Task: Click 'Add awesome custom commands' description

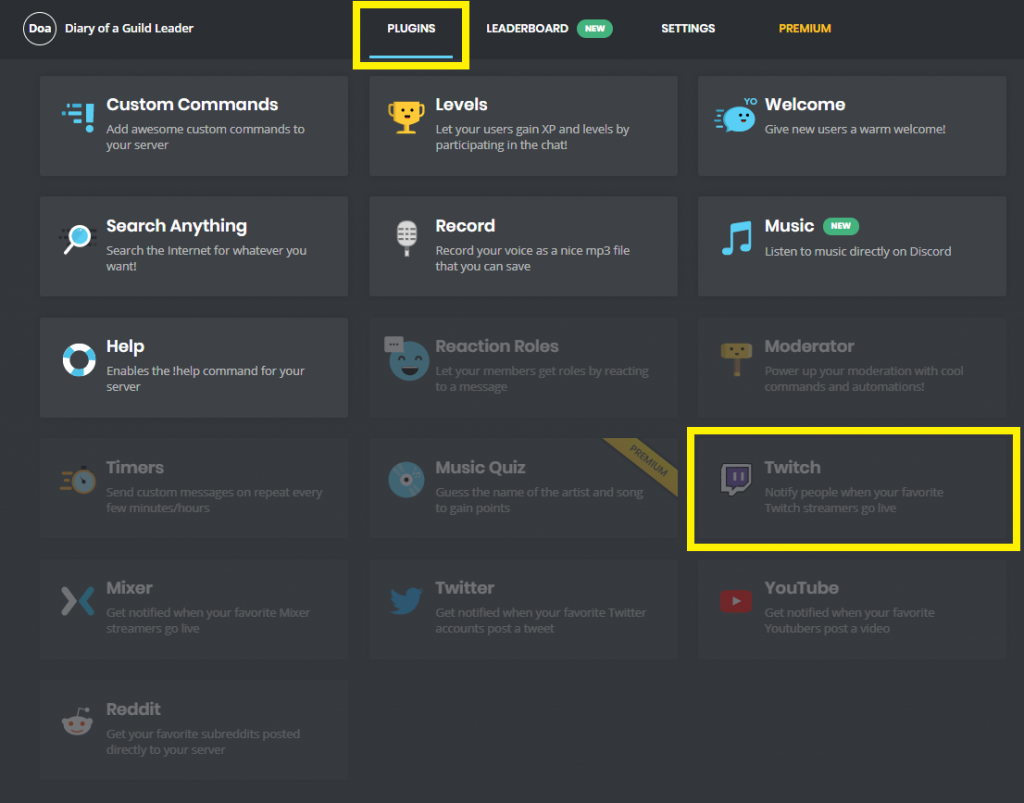Action: click(205, 137)
